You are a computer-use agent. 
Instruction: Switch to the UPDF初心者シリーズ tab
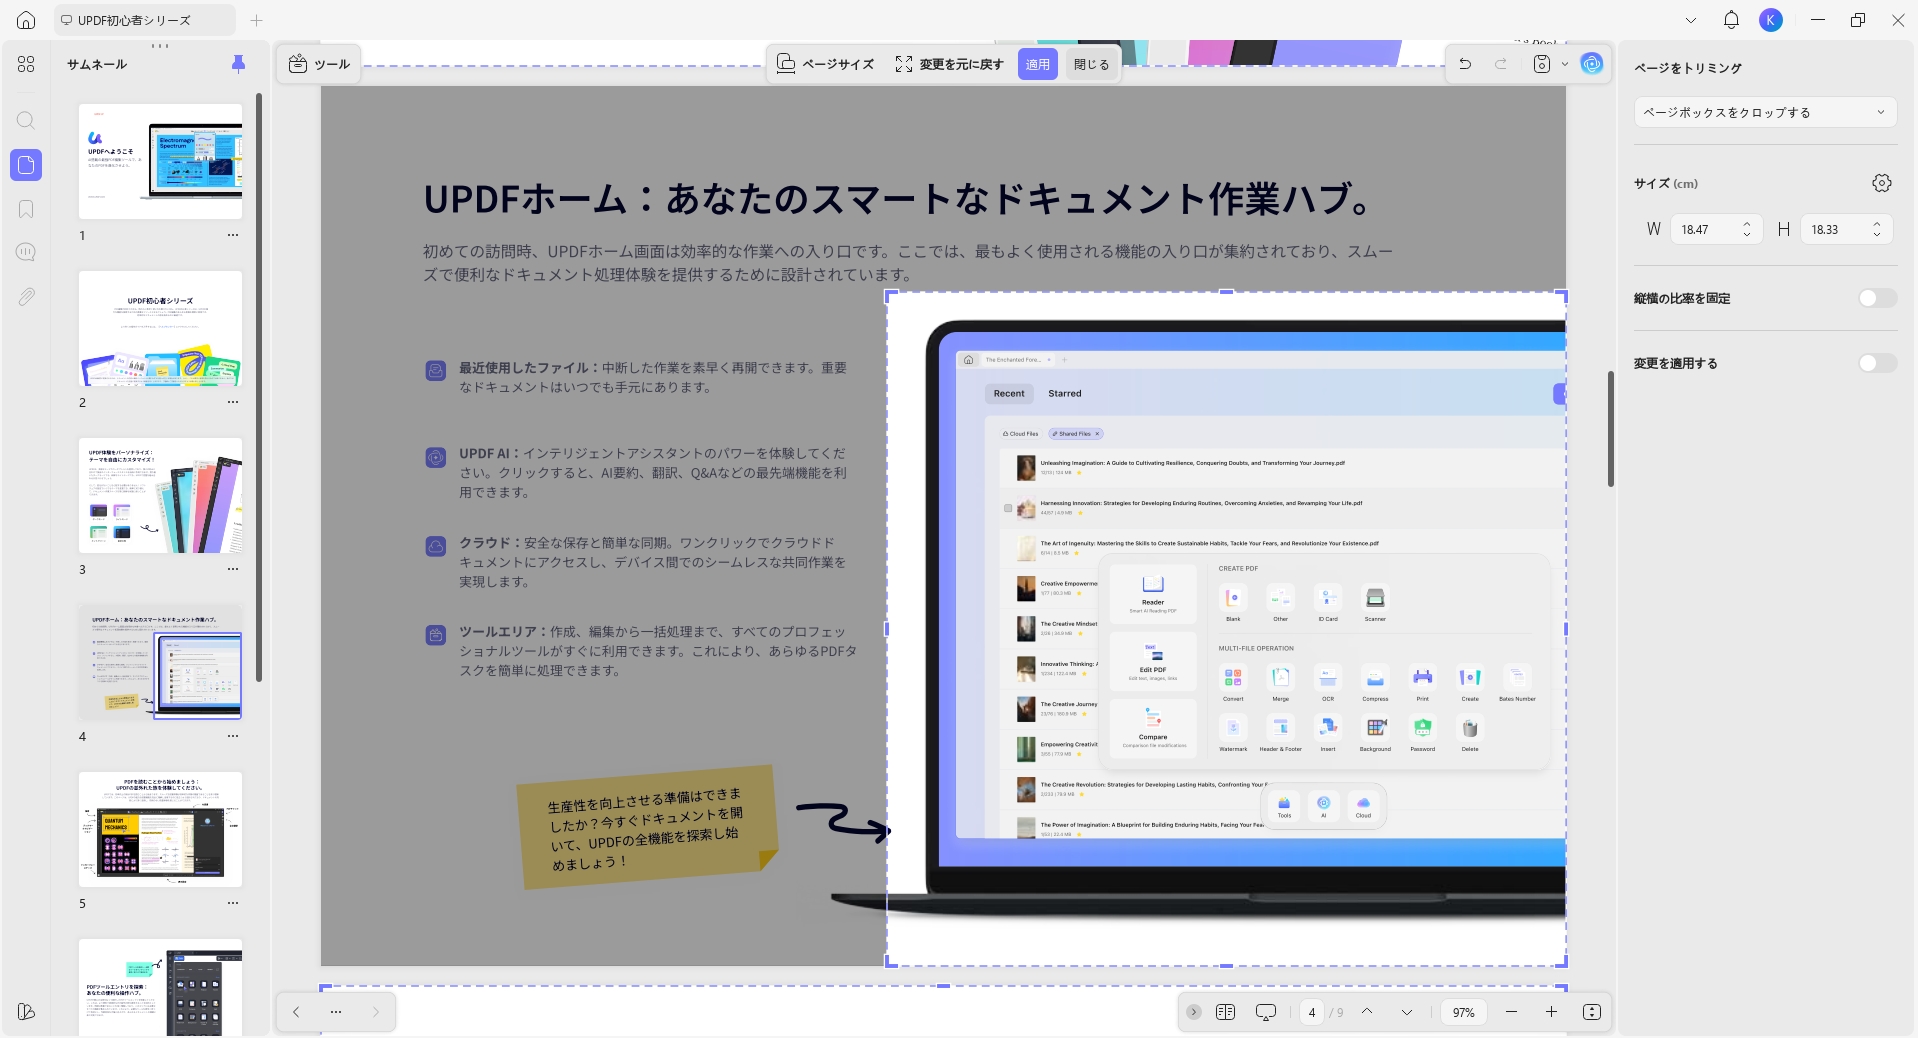click(144, 20)
